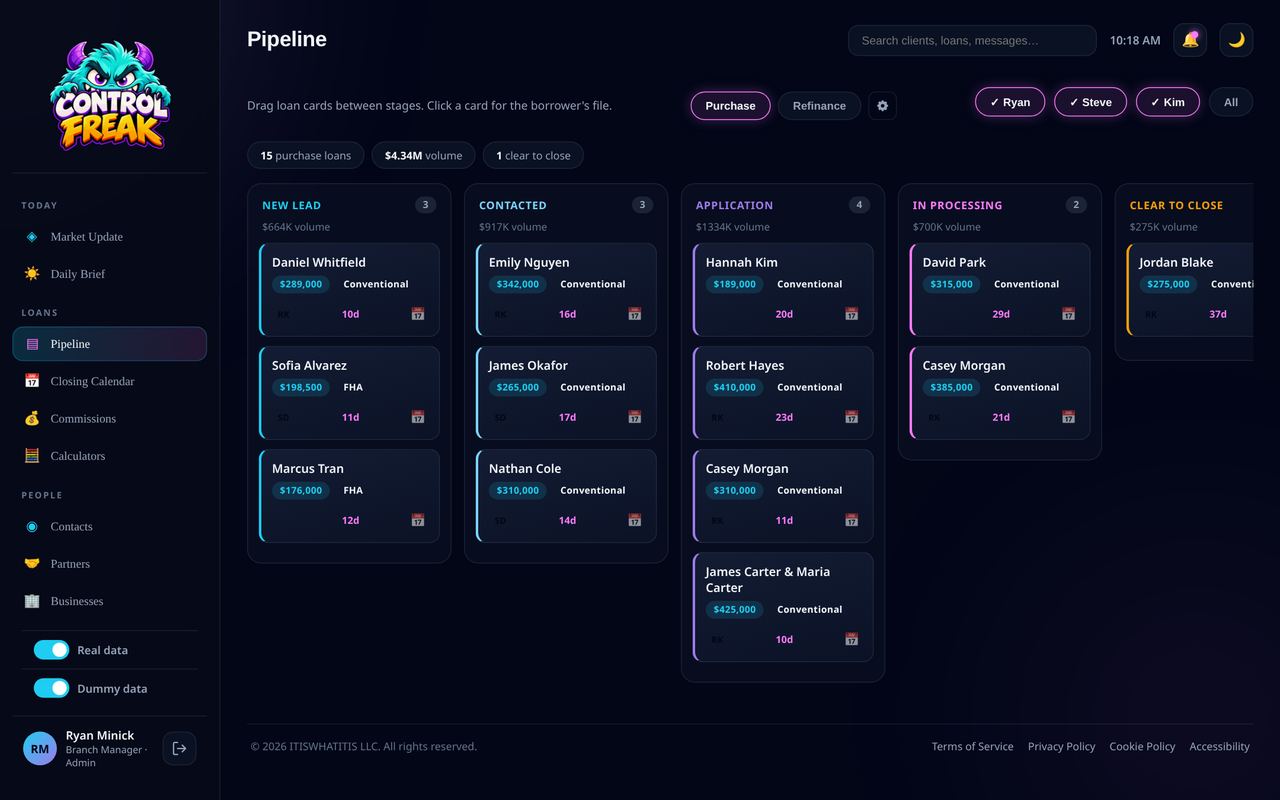
Task: Uncheck the Steve filter chip
Action: (x=1090, y=102)
